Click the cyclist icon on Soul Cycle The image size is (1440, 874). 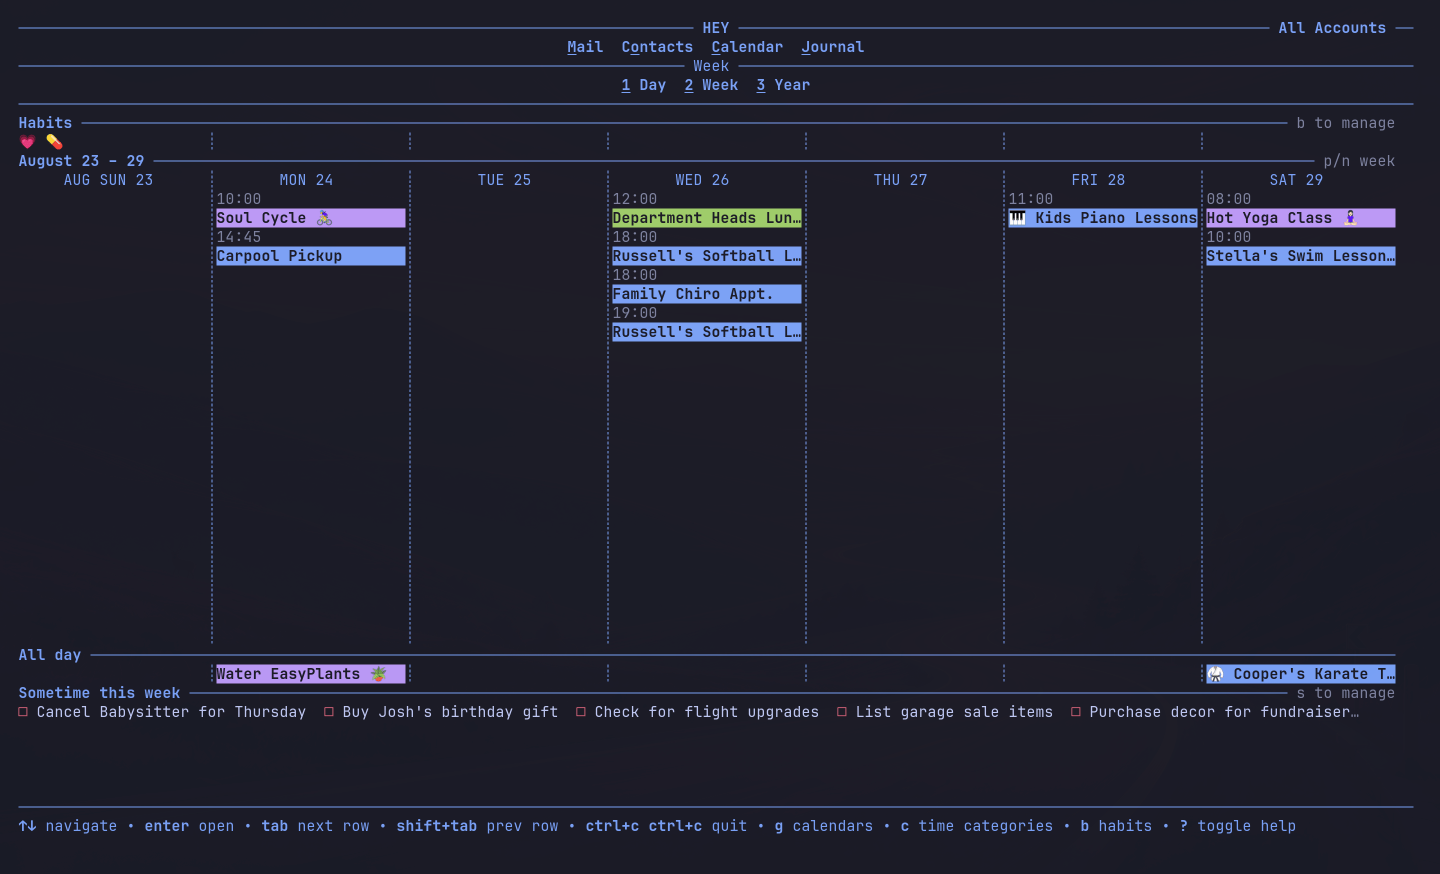324,218
